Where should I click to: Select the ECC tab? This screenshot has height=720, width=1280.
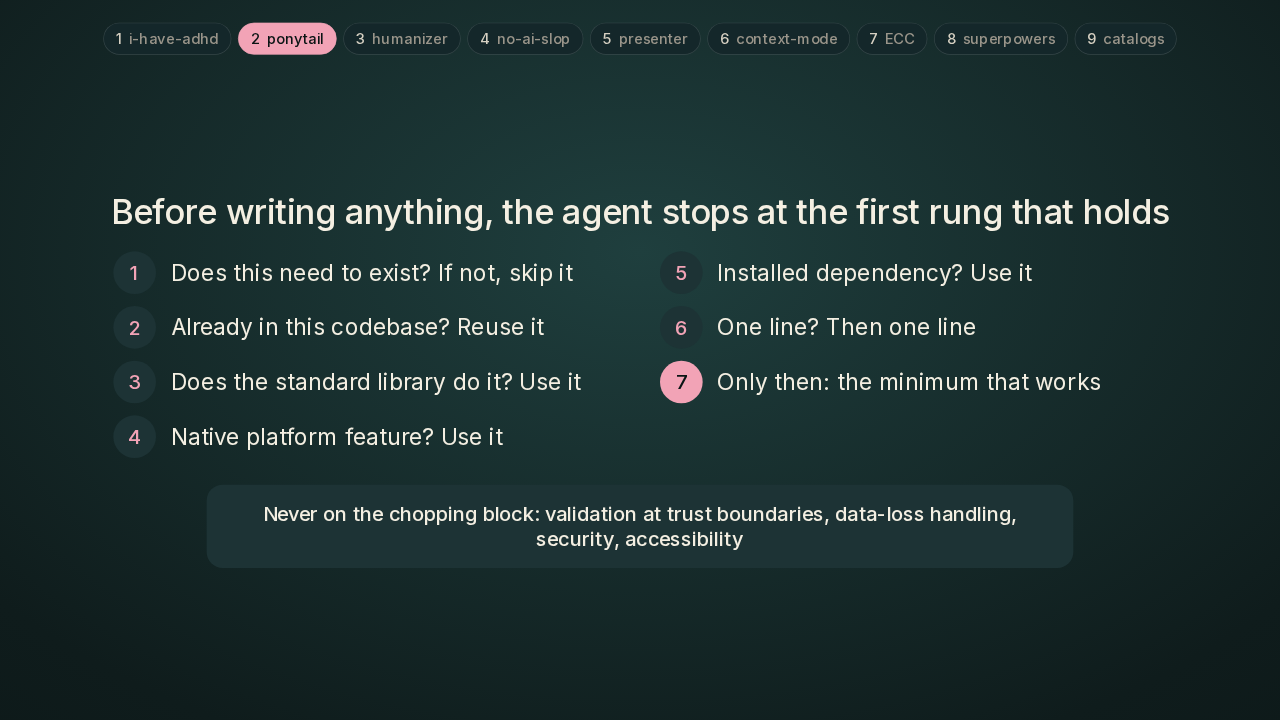[x=892, y=39]
